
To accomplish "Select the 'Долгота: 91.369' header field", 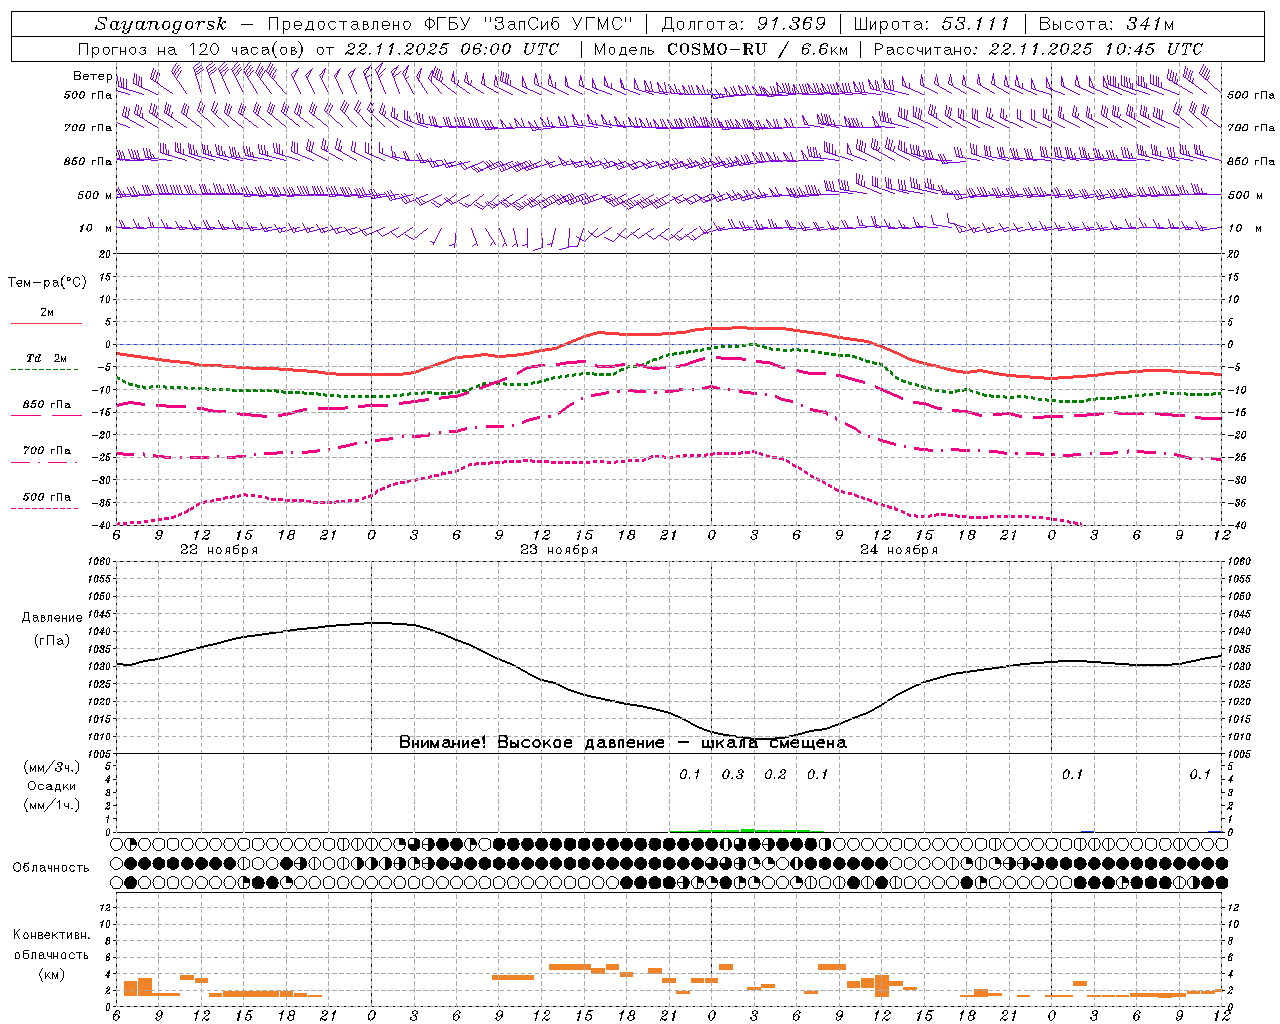I will (x=744, y=24).
